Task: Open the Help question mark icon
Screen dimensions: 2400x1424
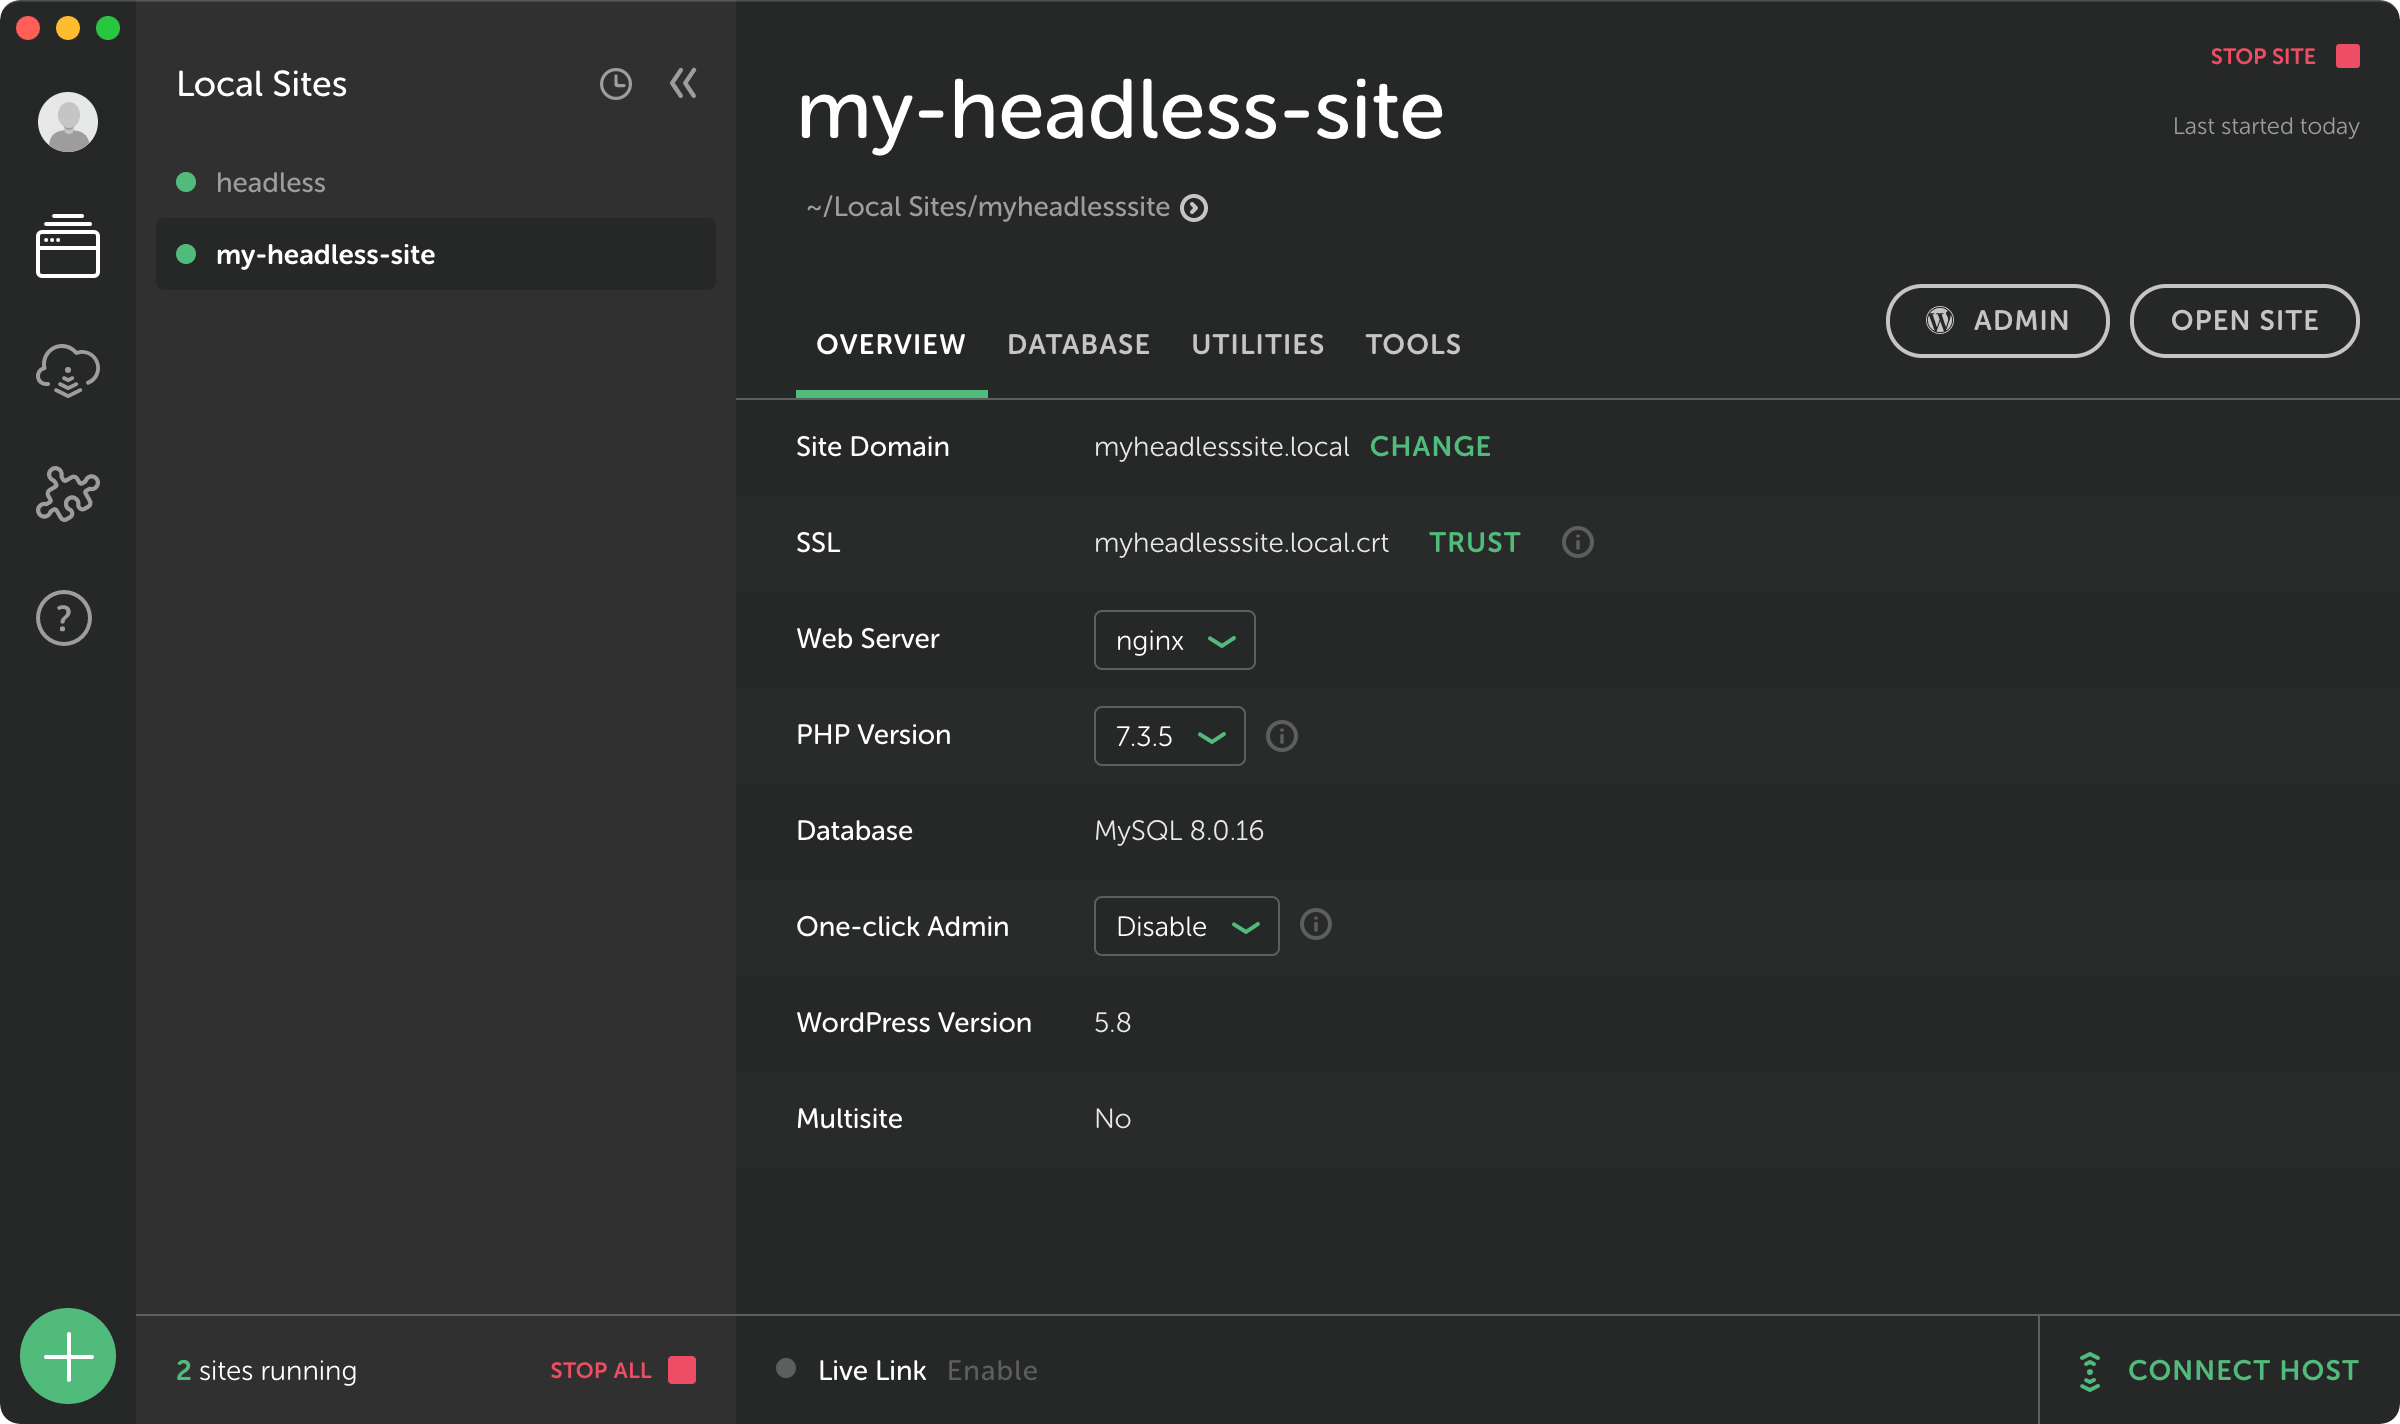Action: pyautogui.click(x=64, y=618)
